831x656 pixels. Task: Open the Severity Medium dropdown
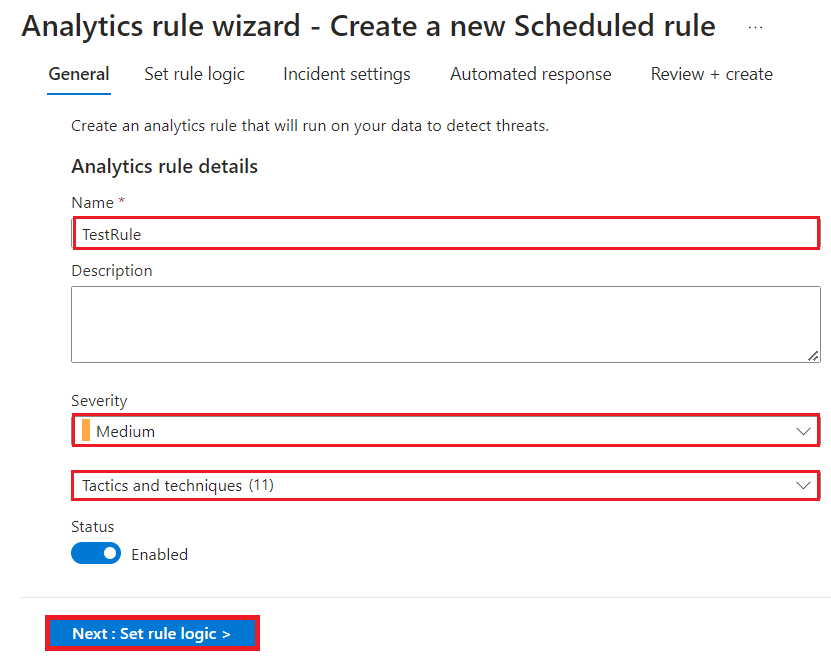pyautogui.click(x=445, y=431)
